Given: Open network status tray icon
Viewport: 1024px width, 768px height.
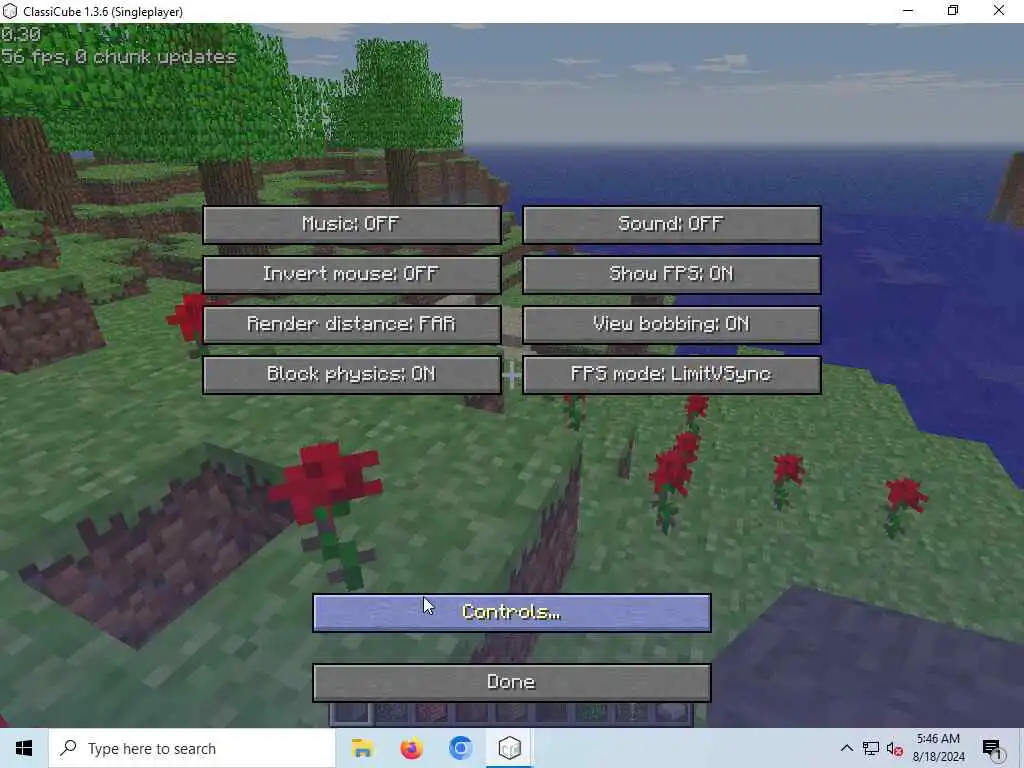Looking at the screenshot, I should (871, 748).
